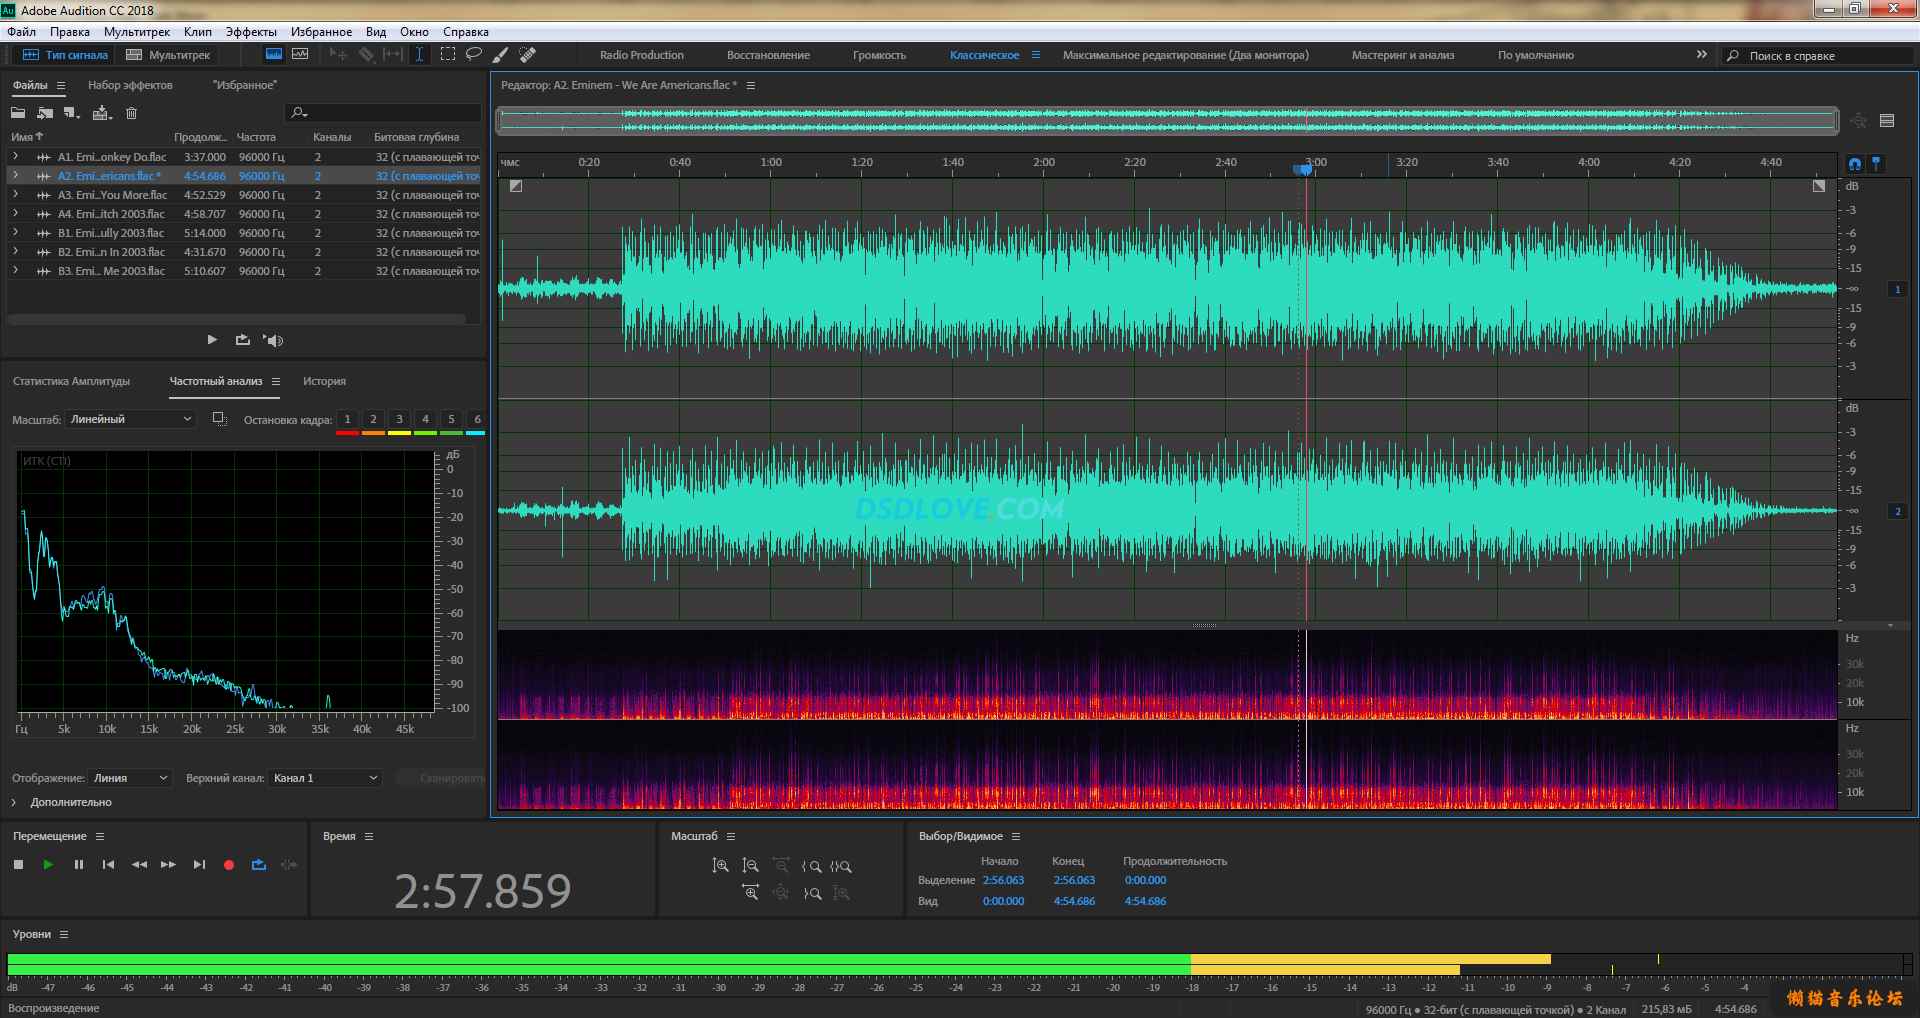
Task: Toggle Files panel auto-play speaker icon
Action: click(x=273, y=340)
